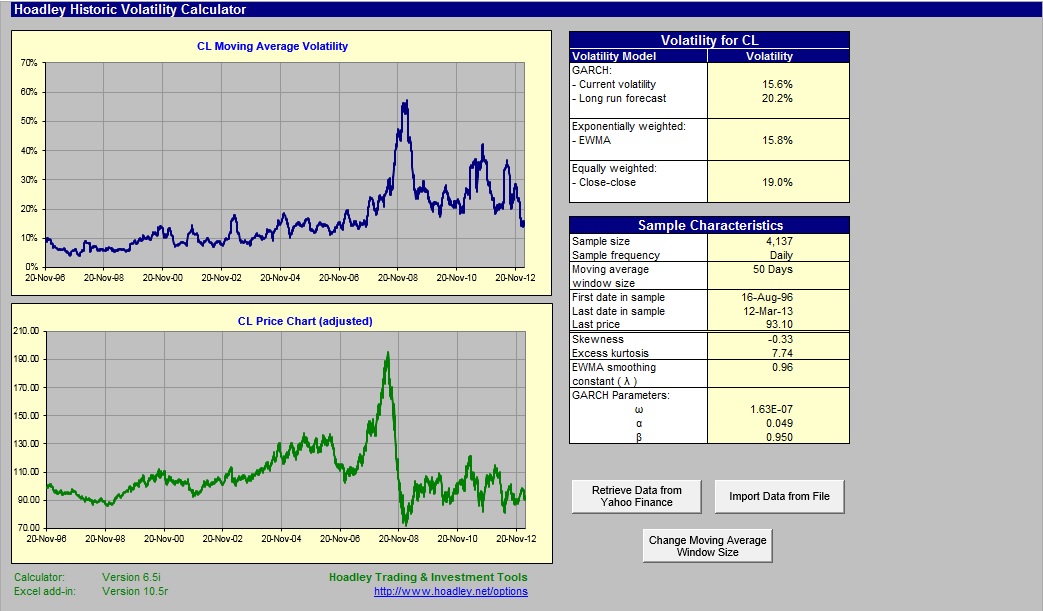Select Close-close volatility value 19.0%
This screenshot has height=611, width=1043.
[x=777, y=182]
